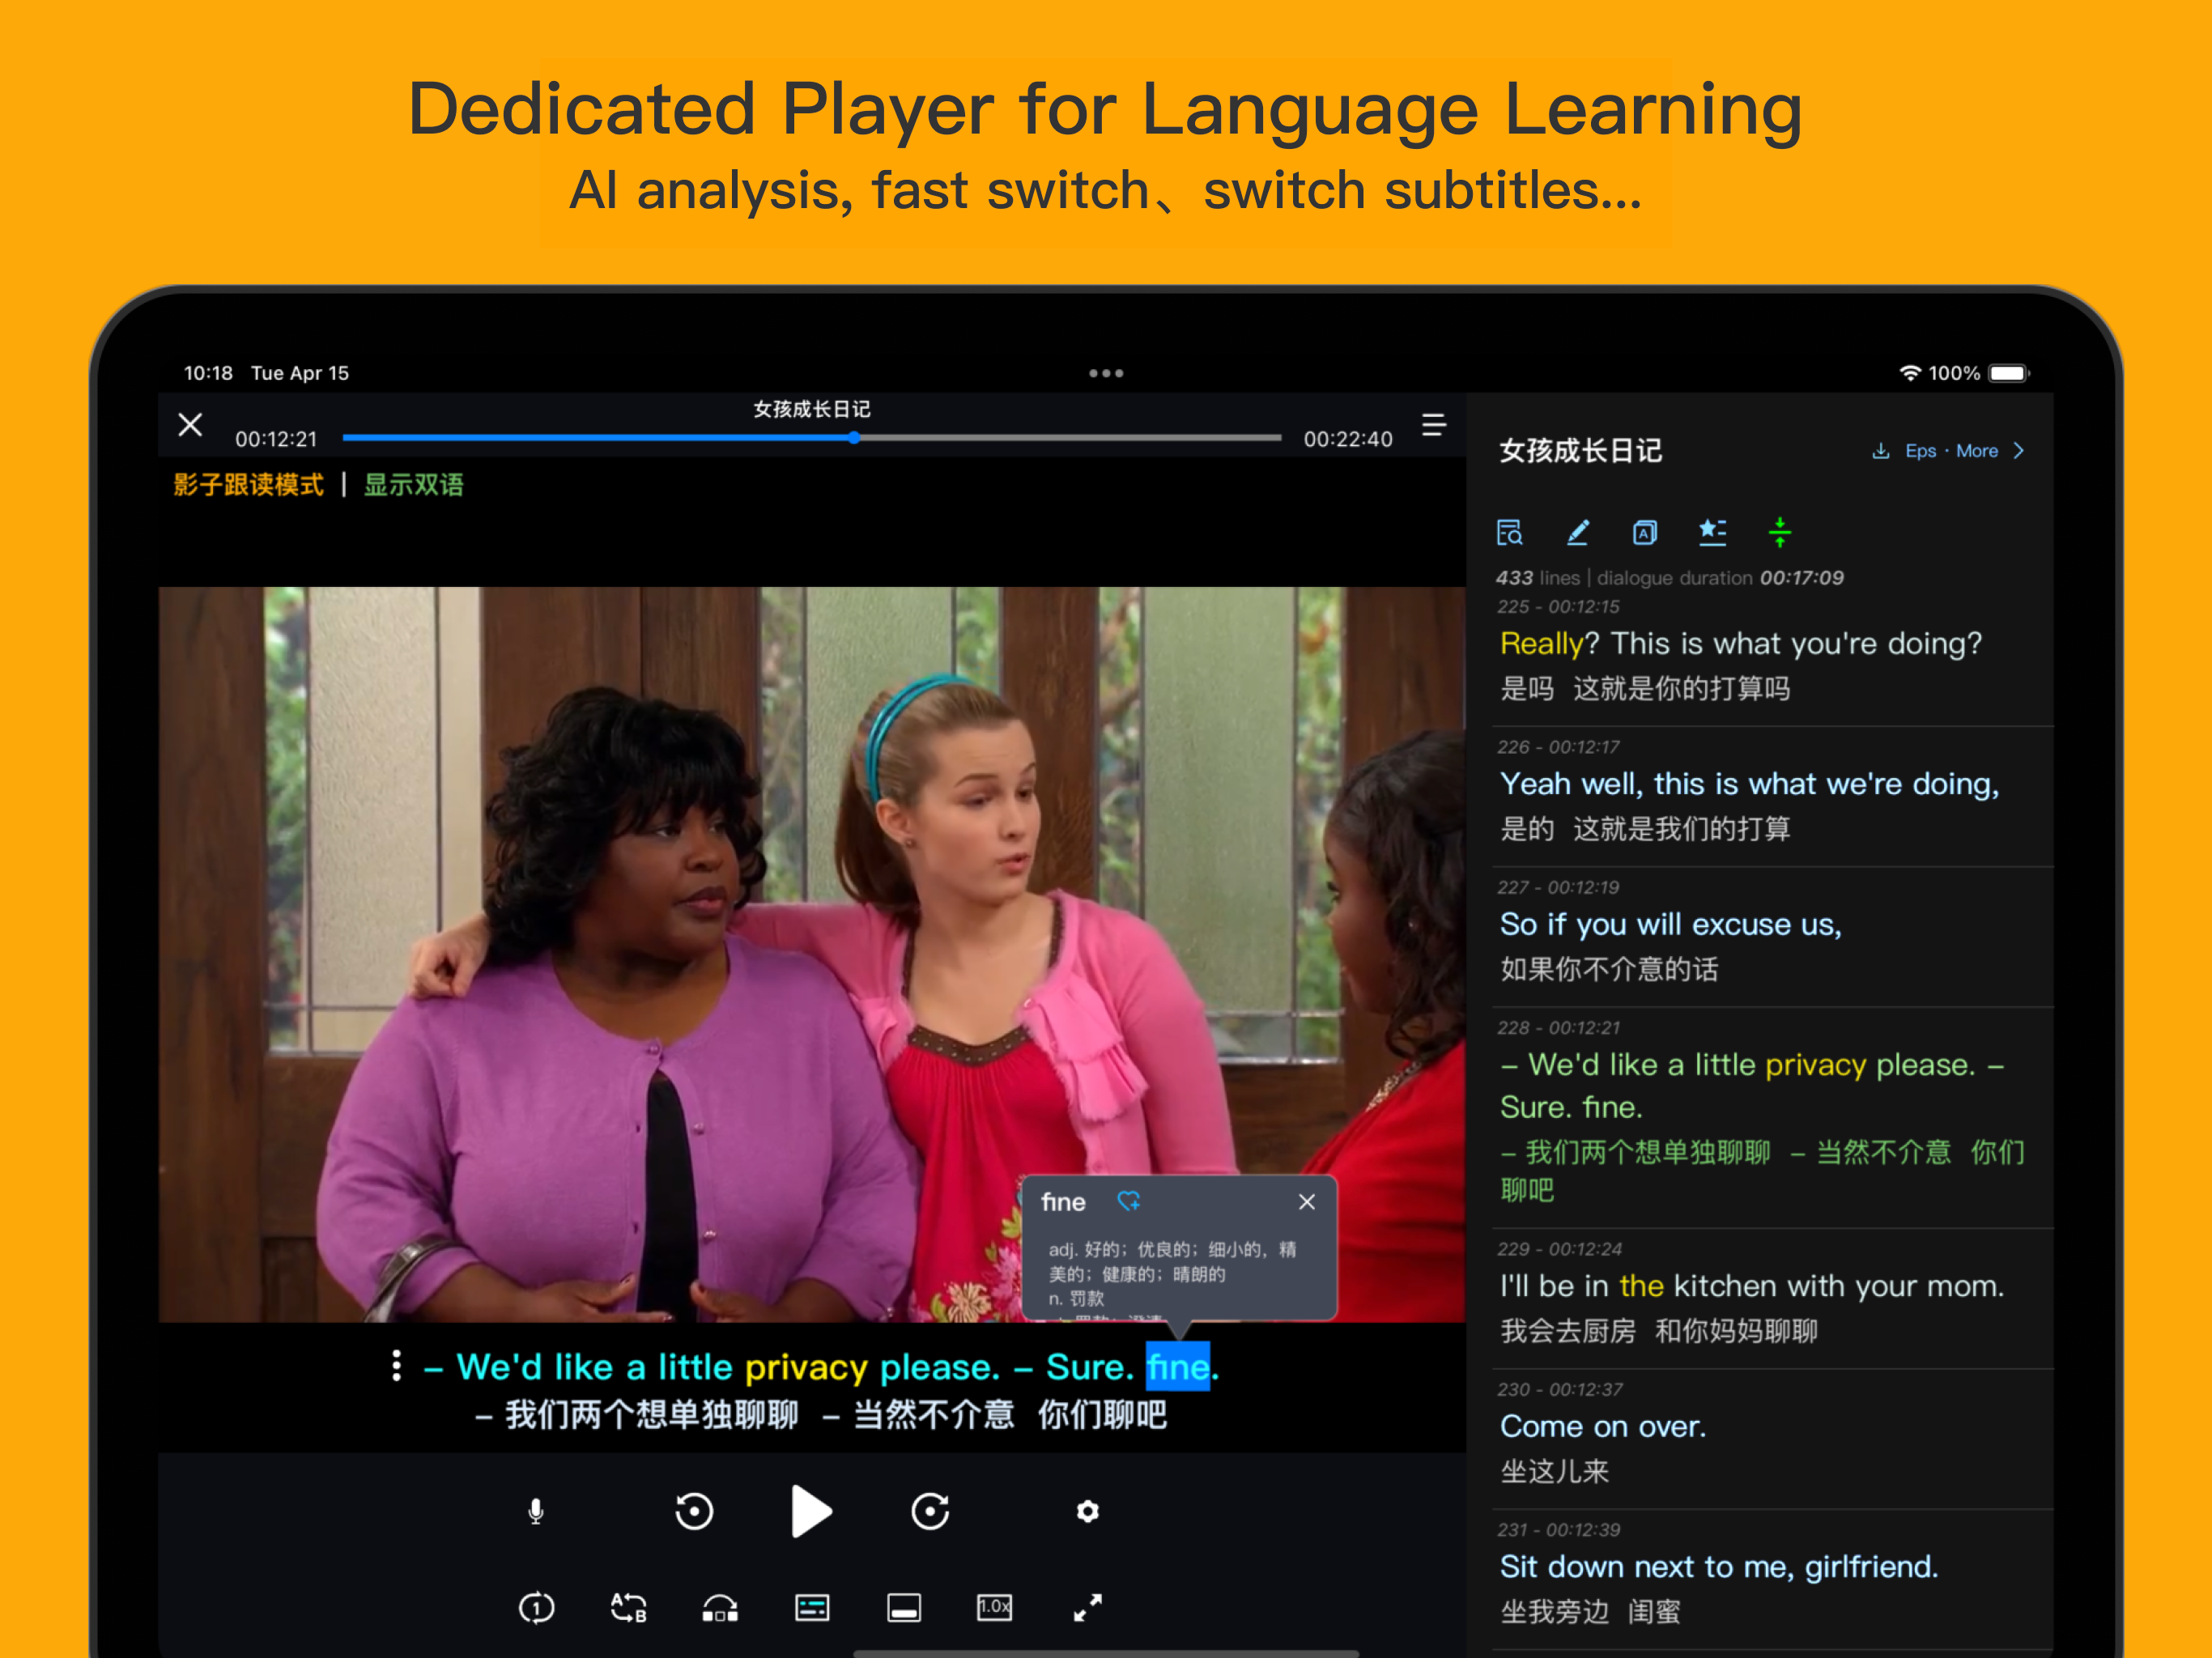Skip forward to the next sentence
The width and height of the screenshot is (2212, 1658).
(930, 1511)
